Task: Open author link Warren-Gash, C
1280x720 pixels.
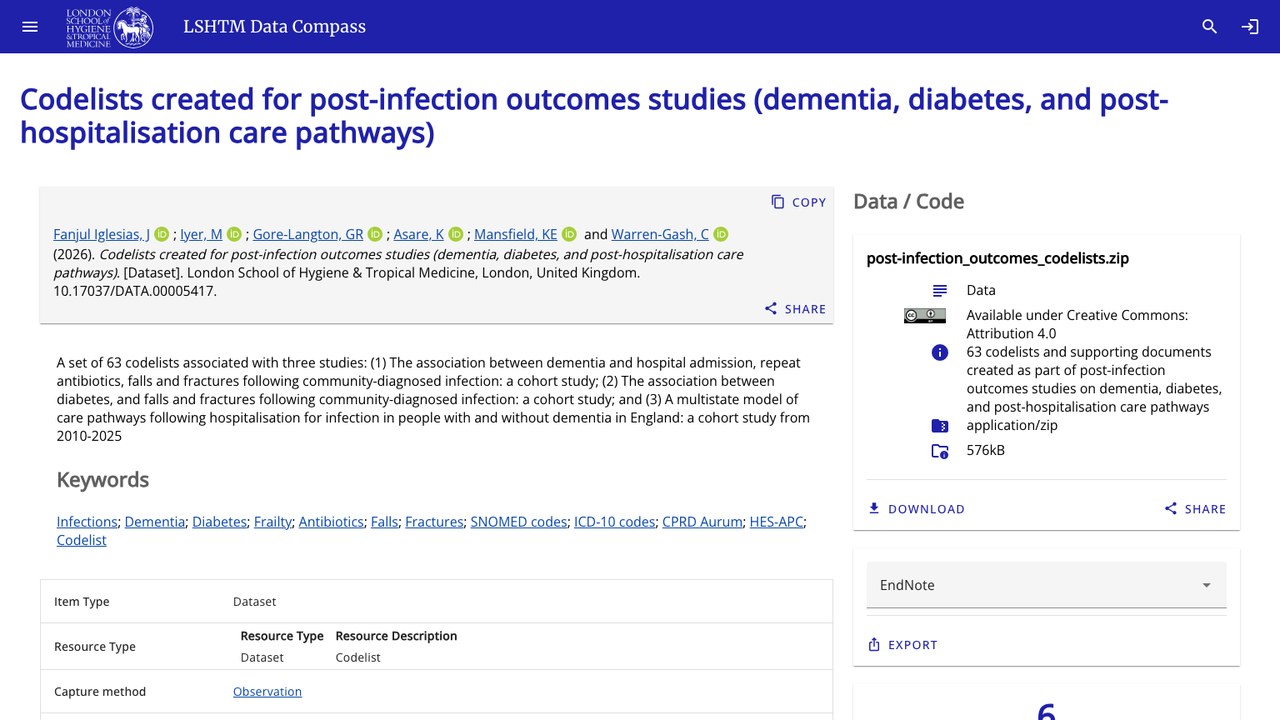Action: tap(660, 234)
